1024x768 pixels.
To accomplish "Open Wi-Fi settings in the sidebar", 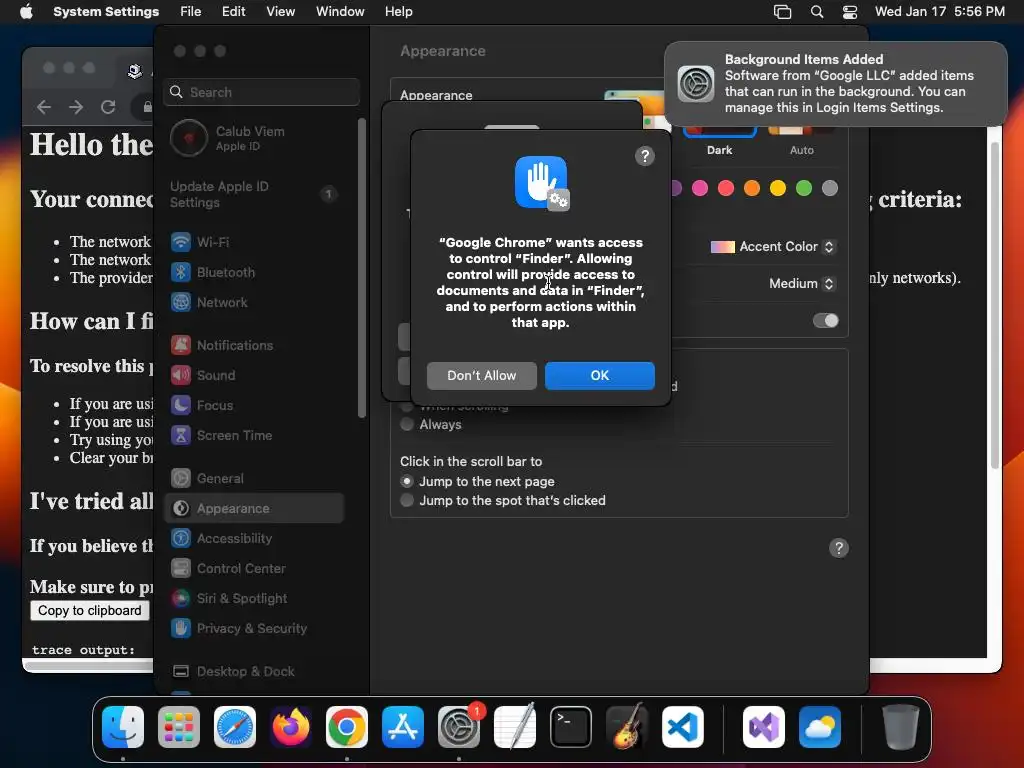I will pos(256,242).
